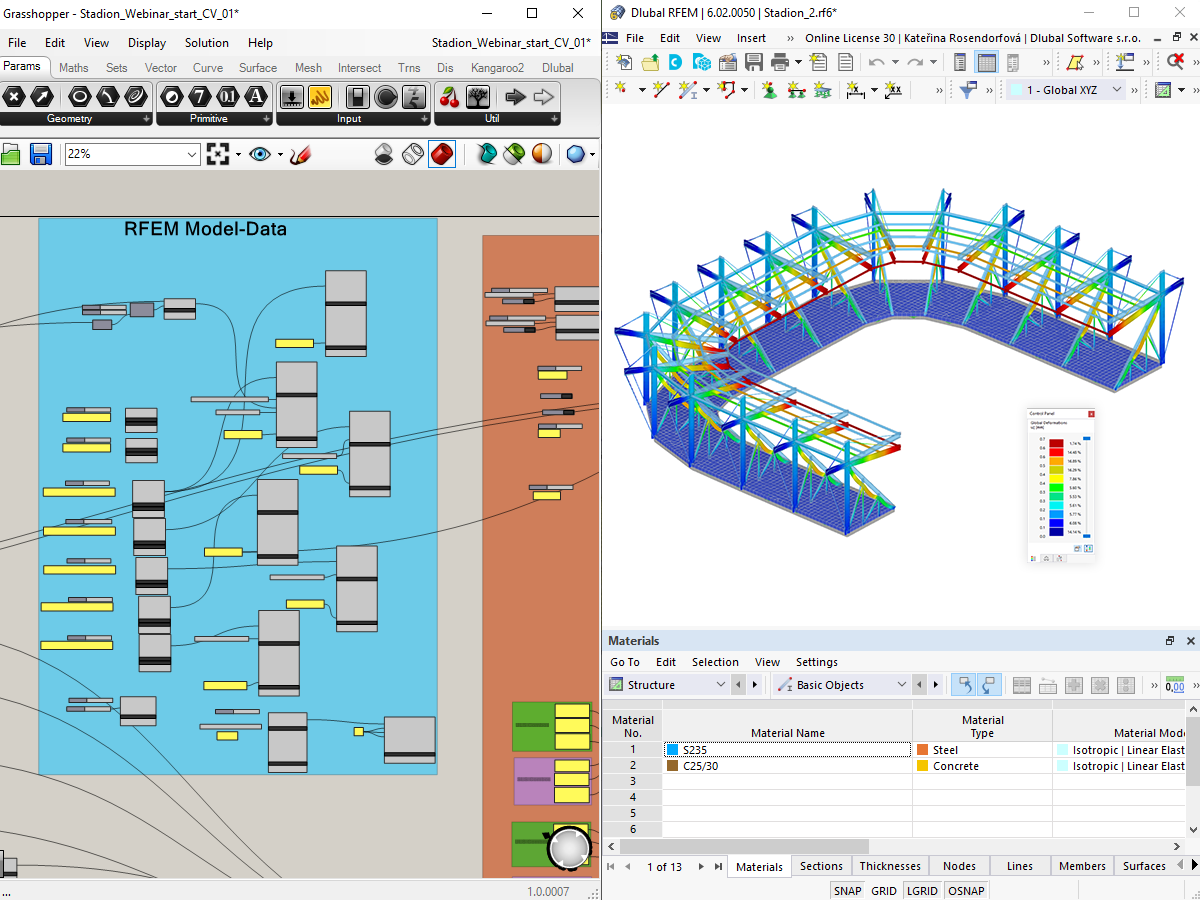Select the Text param 'A' component icon
The image size is (1200, 900).
coord(257,97)
